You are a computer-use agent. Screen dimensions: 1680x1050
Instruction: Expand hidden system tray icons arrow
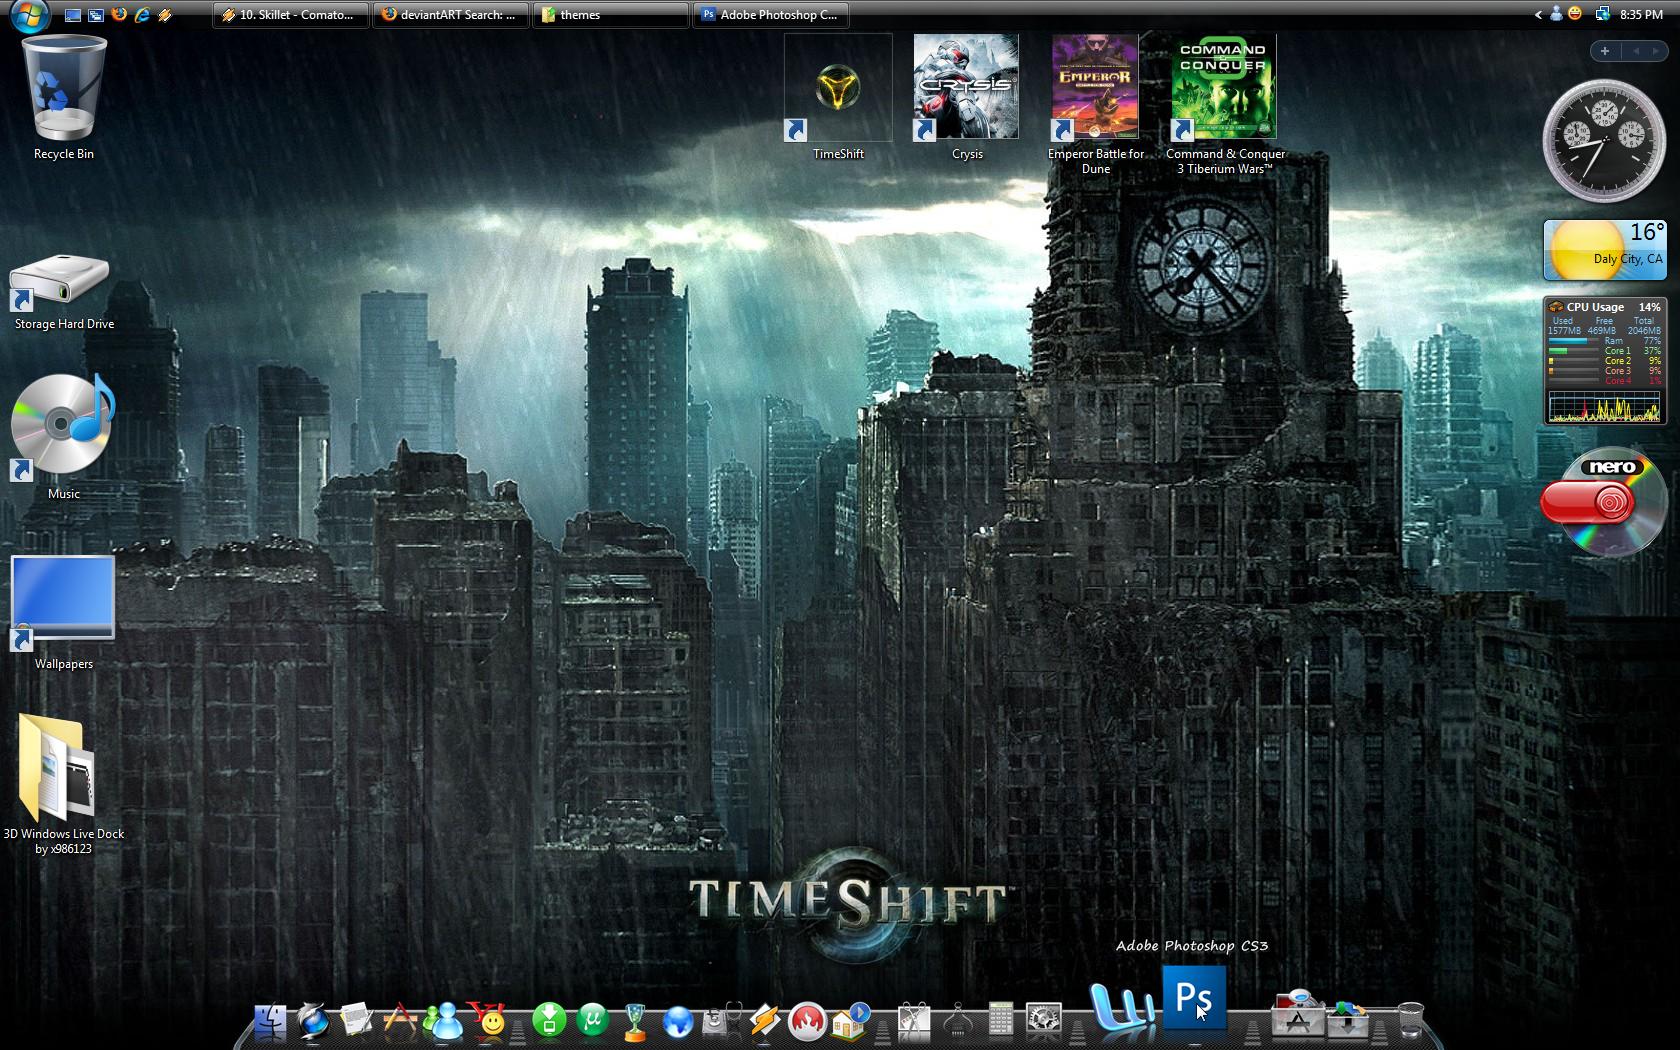[1538, 15]
